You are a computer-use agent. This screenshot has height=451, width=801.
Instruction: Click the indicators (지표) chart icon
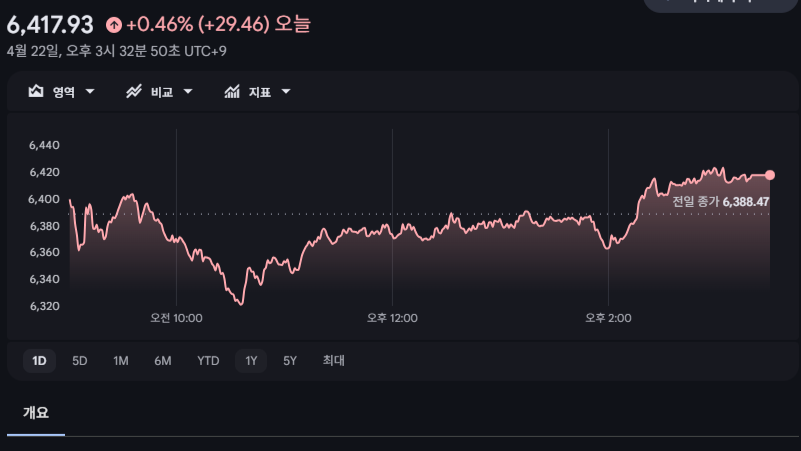[232, 92]
